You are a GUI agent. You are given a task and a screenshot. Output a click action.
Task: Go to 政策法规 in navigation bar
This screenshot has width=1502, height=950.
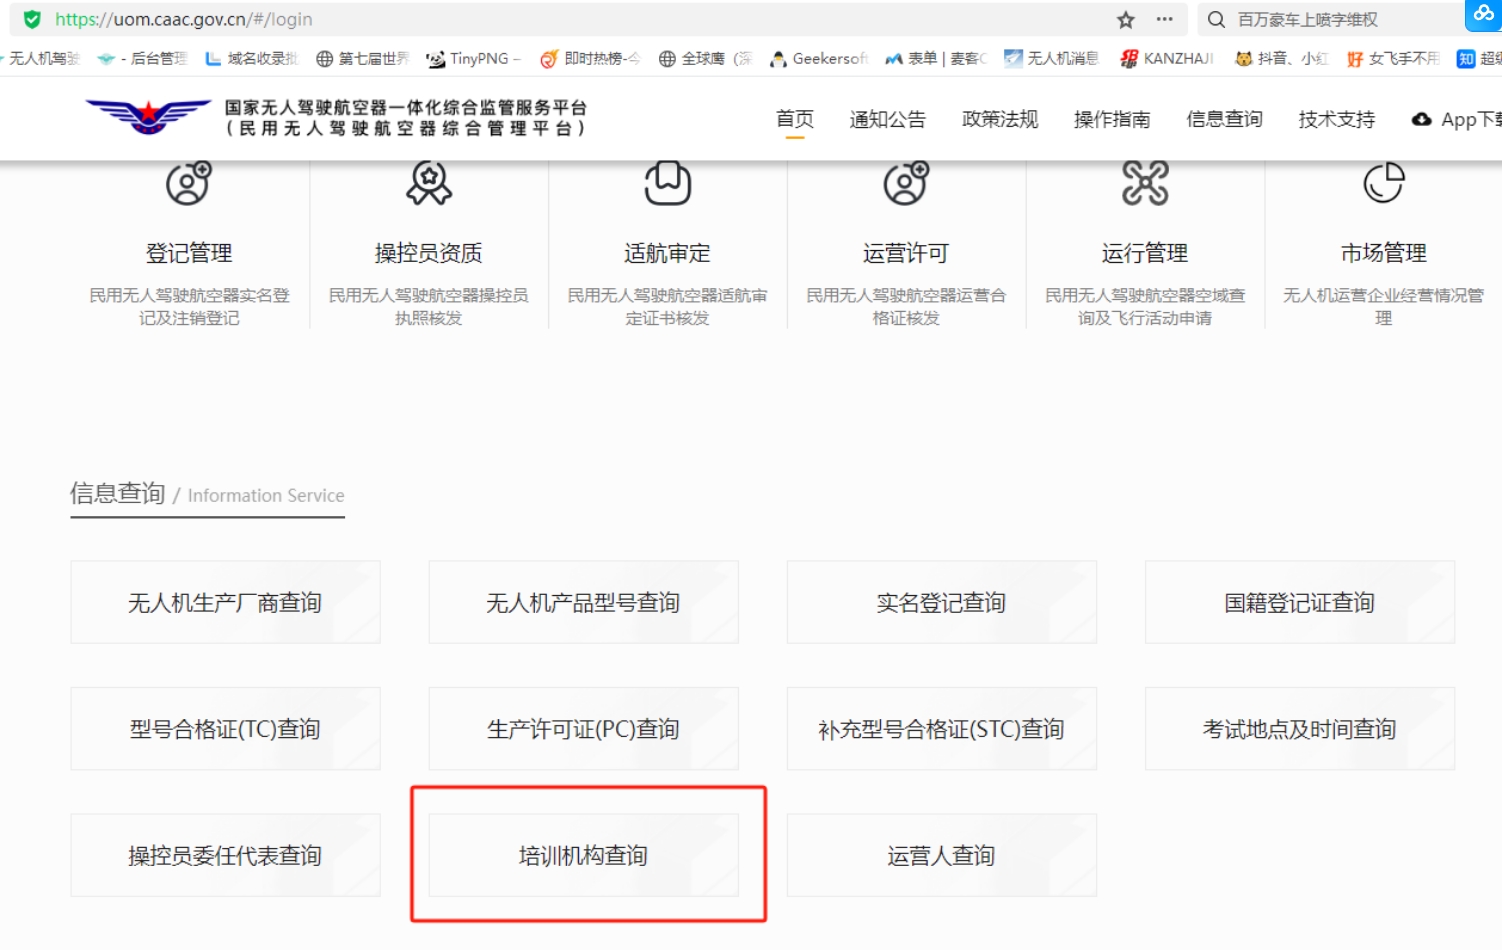point(1000,119)
